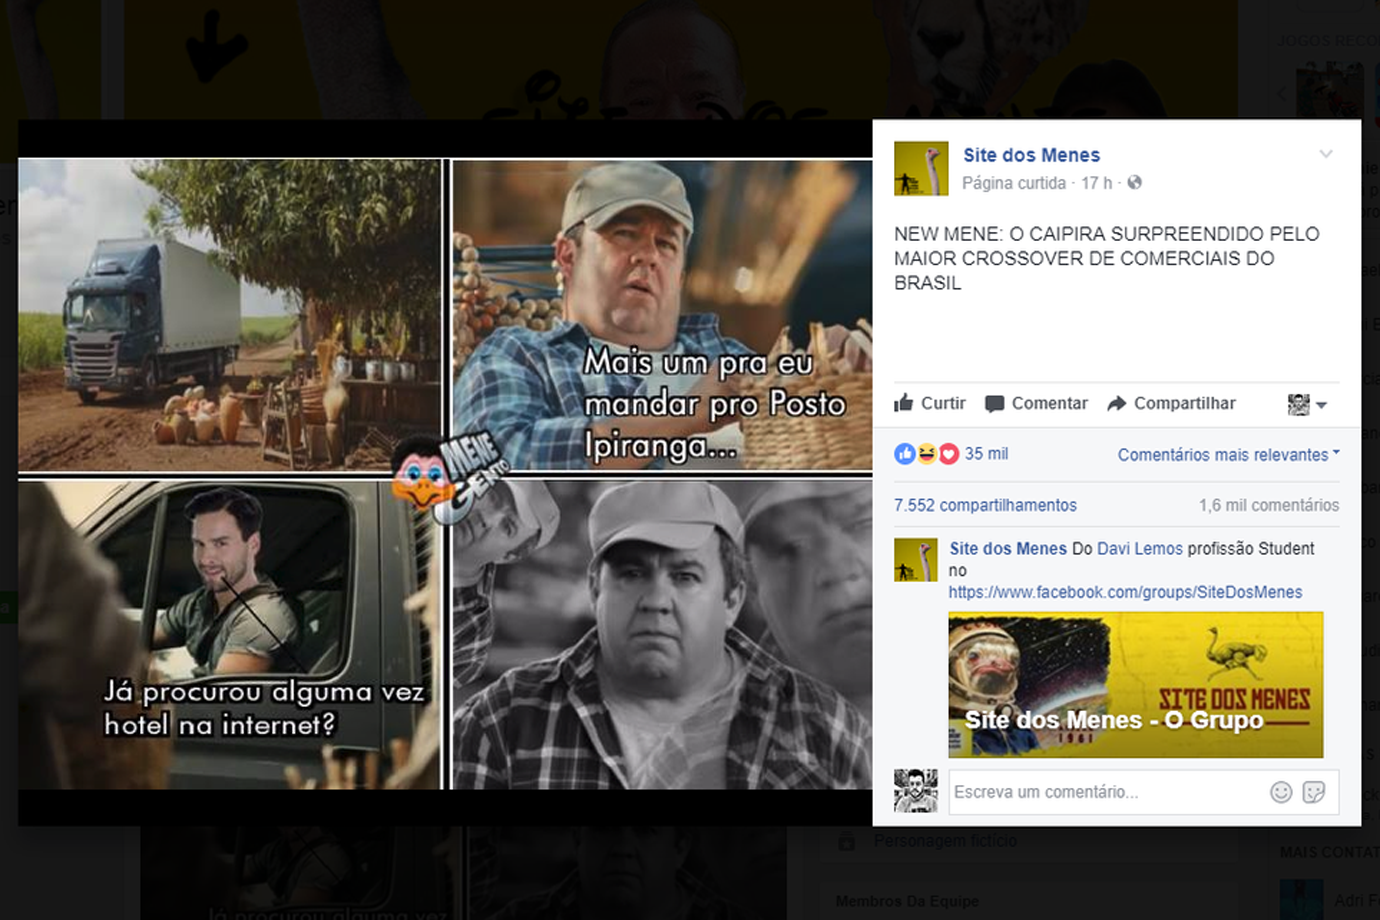Click the Curtir thumbs-up button
Screen dimensions: 1380x920
[929, 403]
